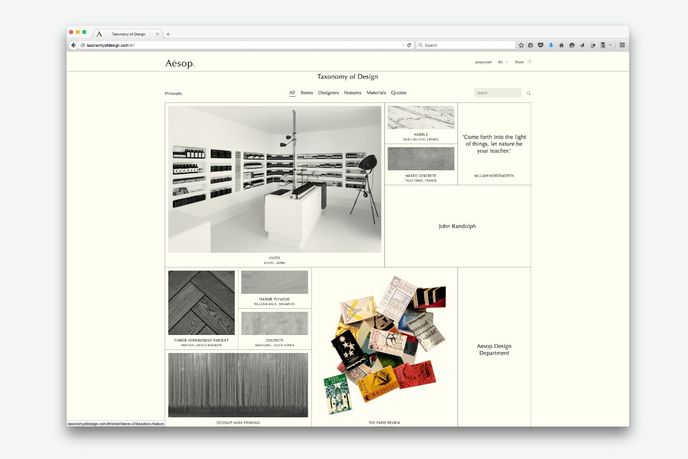Open the Pocket icon in the toolbar
Image resolution: width=688 pixels, height=459 pixels.
(541, 45)
